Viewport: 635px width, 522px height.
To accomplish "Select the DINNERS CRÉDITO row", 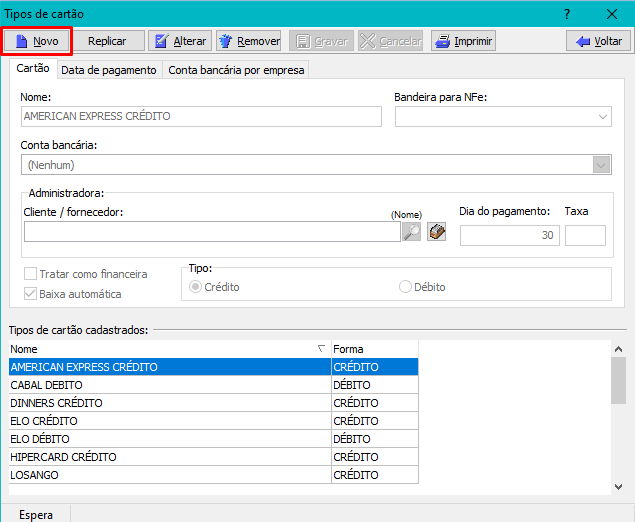I will (213, 403).
